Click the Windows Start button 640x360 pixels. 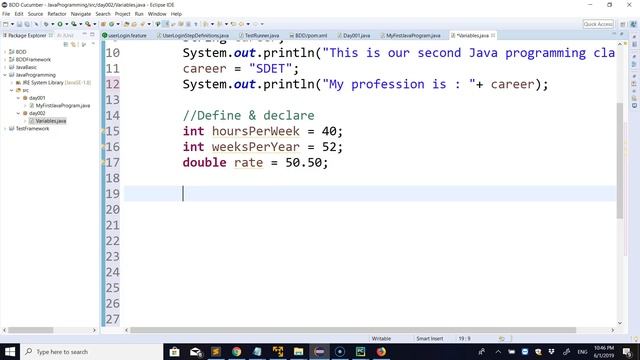coord(10,351)
